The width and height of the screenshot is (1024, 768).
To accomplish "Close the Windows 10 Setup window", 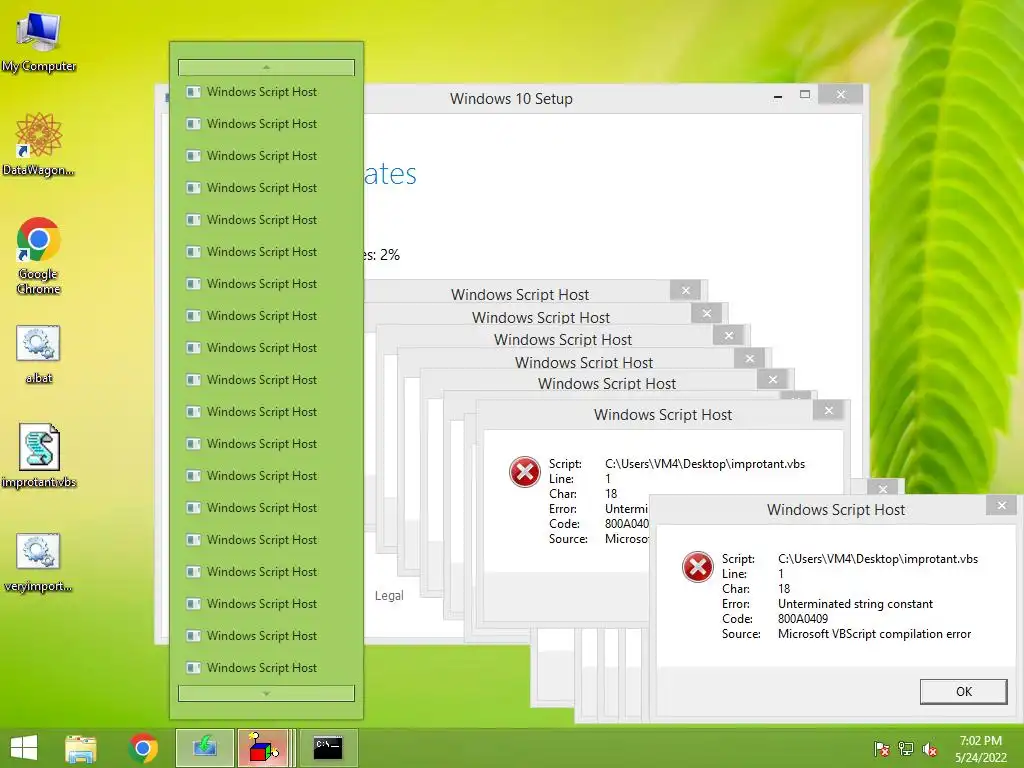I will click(x=841, y=95).
